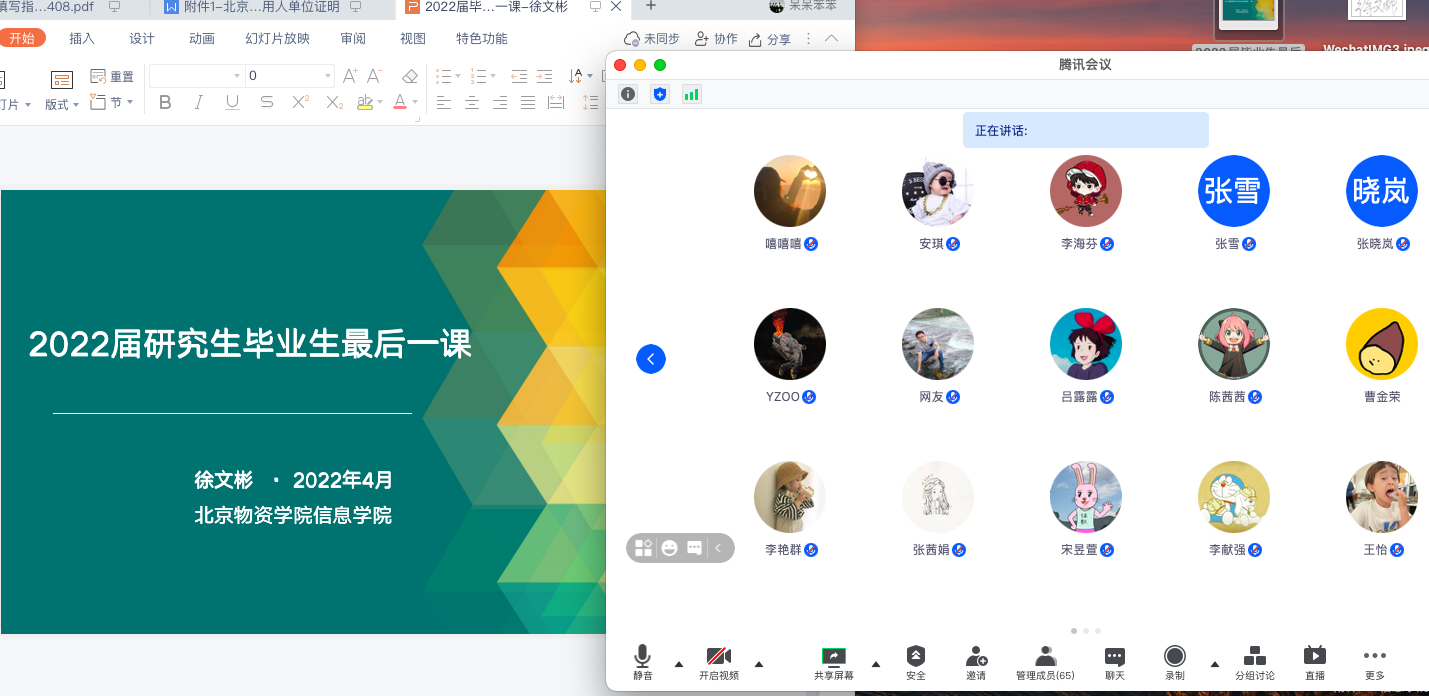Viewport: 1429px width, 696px height.
Task: Open the font color picker A
Action: 400,102
